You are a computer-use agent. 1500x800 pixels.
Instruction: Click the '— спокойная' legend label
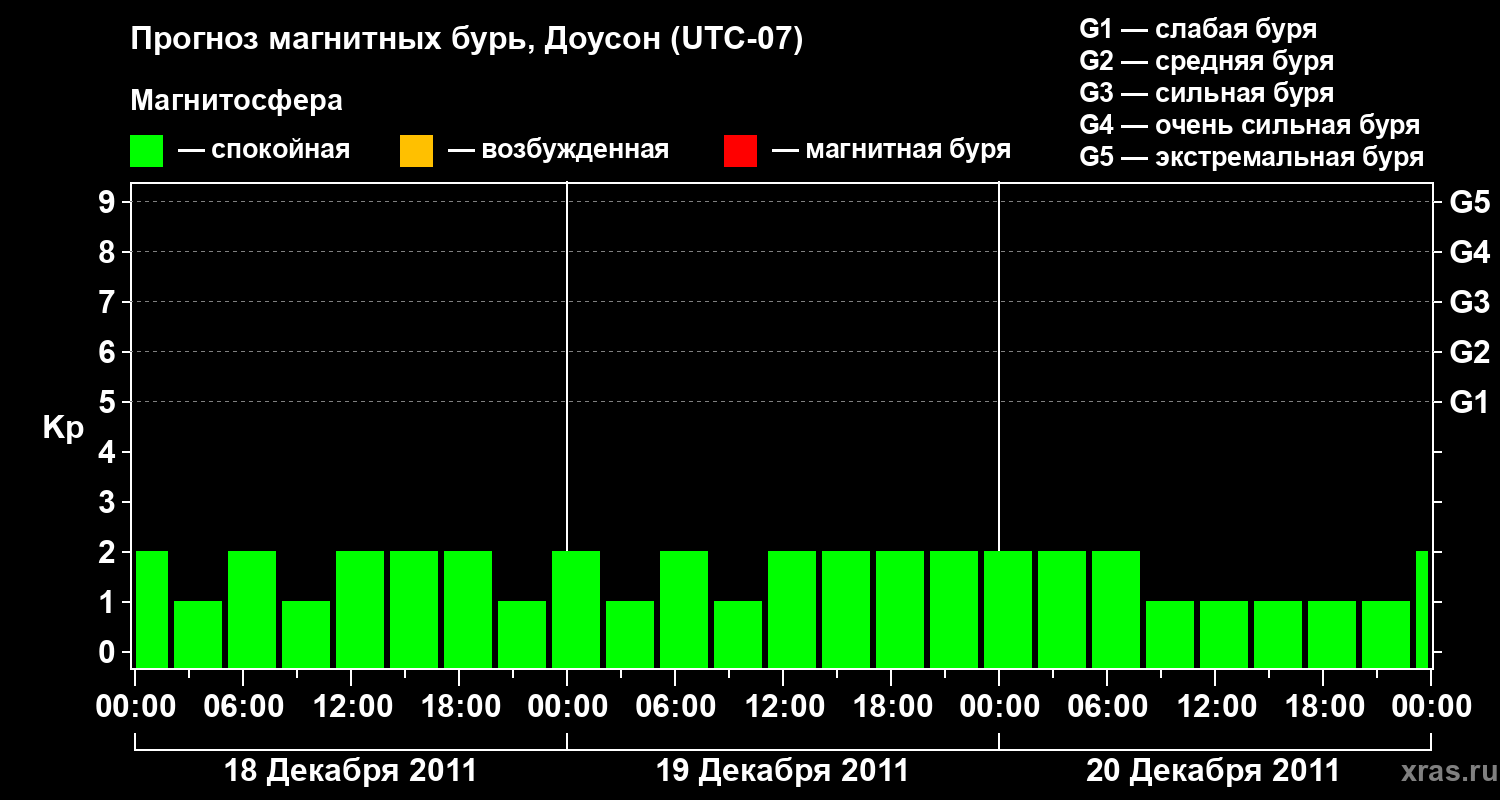pos(264,150)
